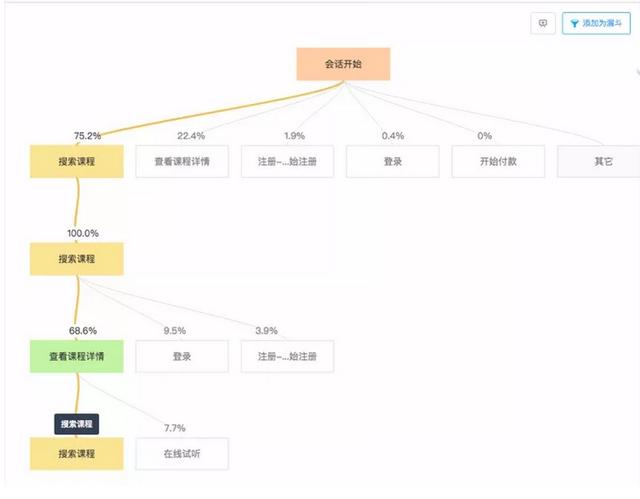Select the 开始付款 node
Screen dimensions: 640x499
point(497,161)
